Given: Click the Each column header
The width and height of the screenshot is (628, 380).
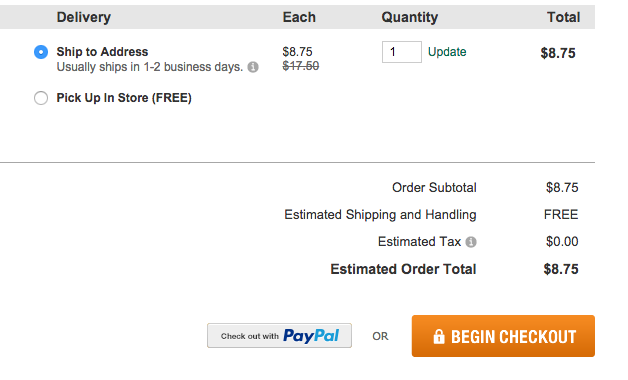Looking at the screenshot, I should tap(299, 17).
